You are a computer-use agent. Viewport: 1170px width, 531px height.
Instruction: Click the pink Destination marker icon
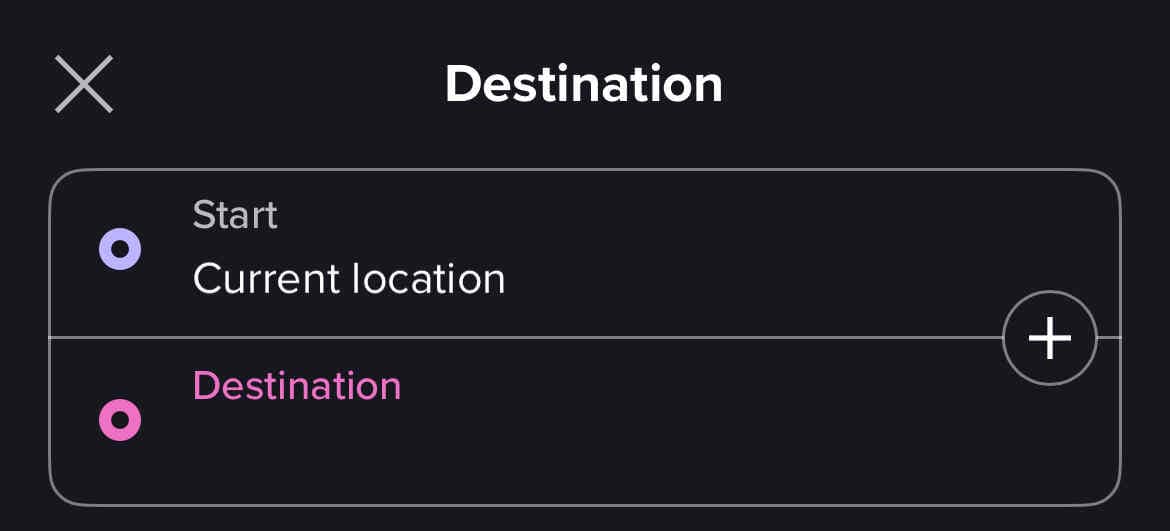point(120,420)
